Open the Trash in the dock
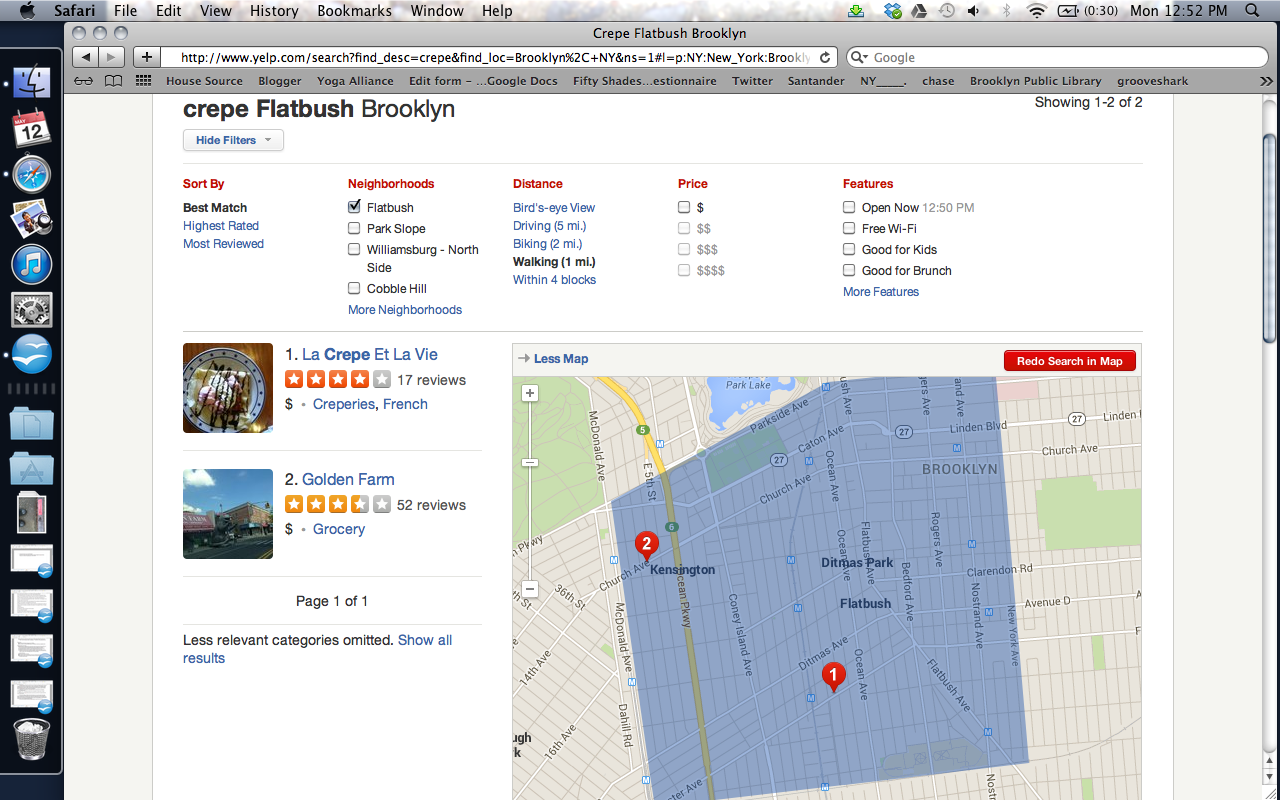The image size is (1280, 800). coord(32,740)
